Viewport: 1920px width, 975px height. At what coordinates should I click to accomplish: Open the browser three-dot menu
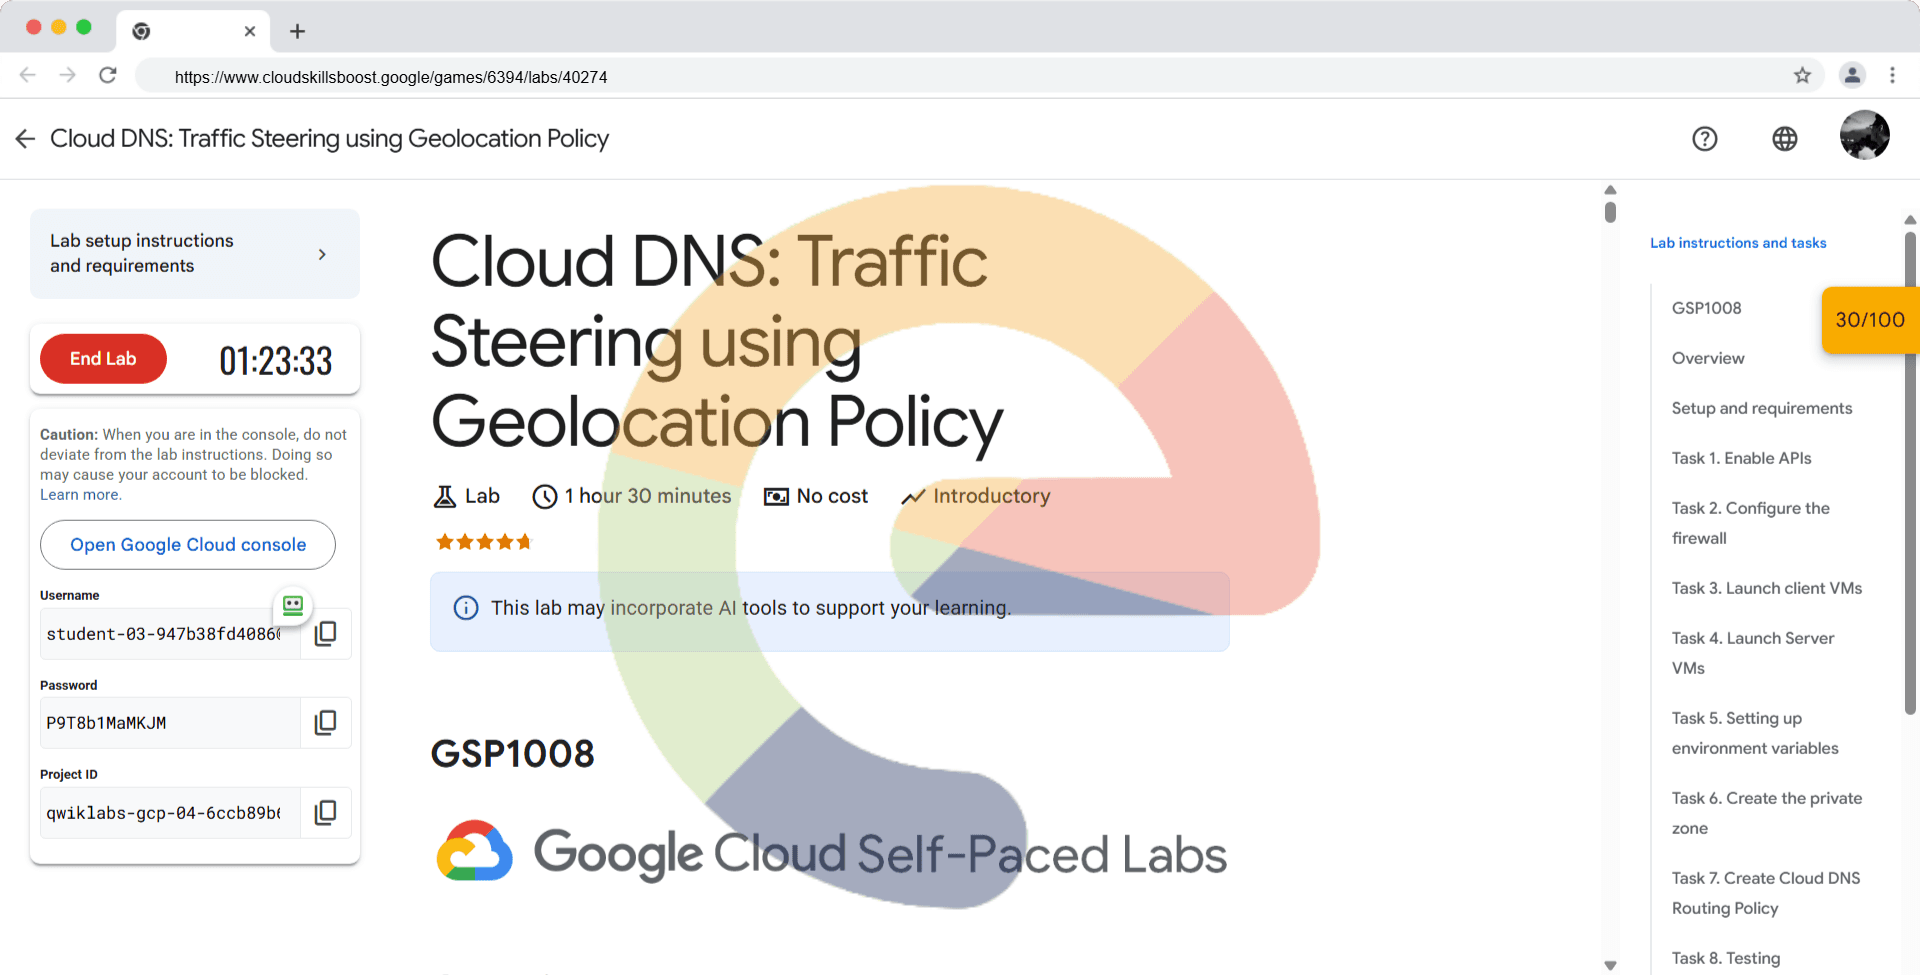pyautogui.click(x=1892, y=76)
